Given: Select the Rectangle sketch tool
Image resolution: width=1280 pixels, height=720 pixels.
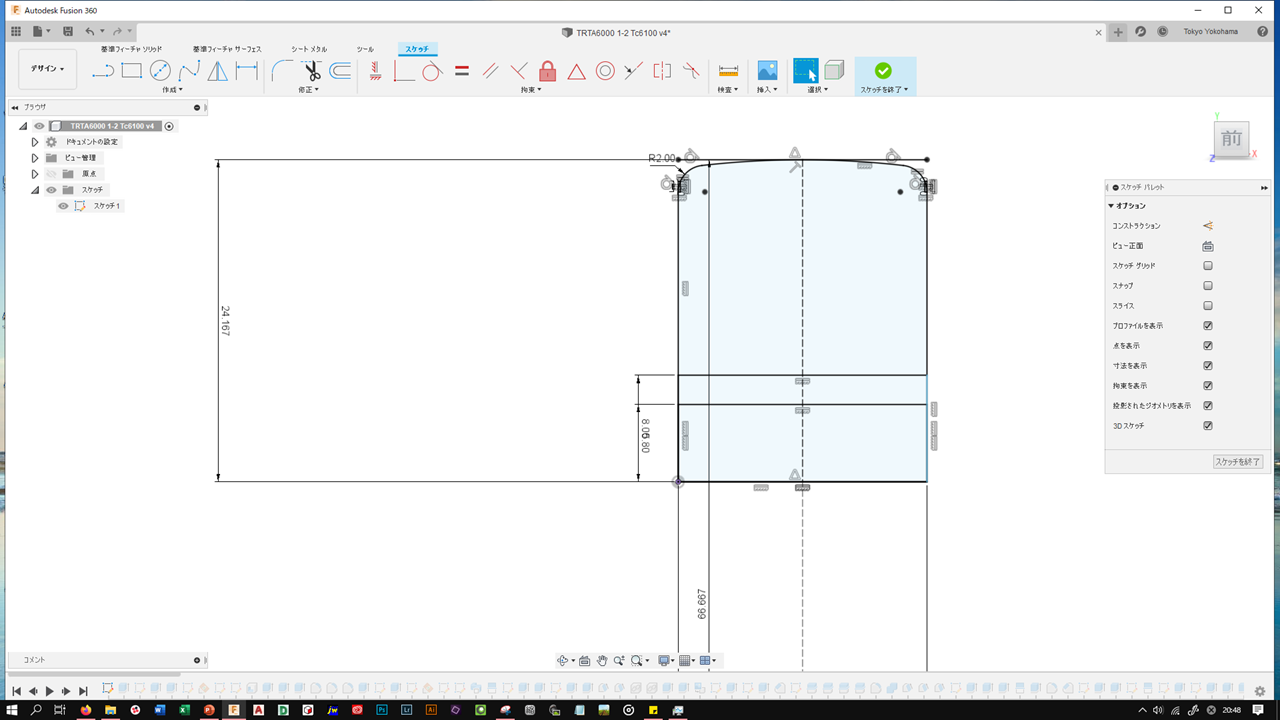Looking at the screenshot, I should pyautogui.click(x=132, y=71).
